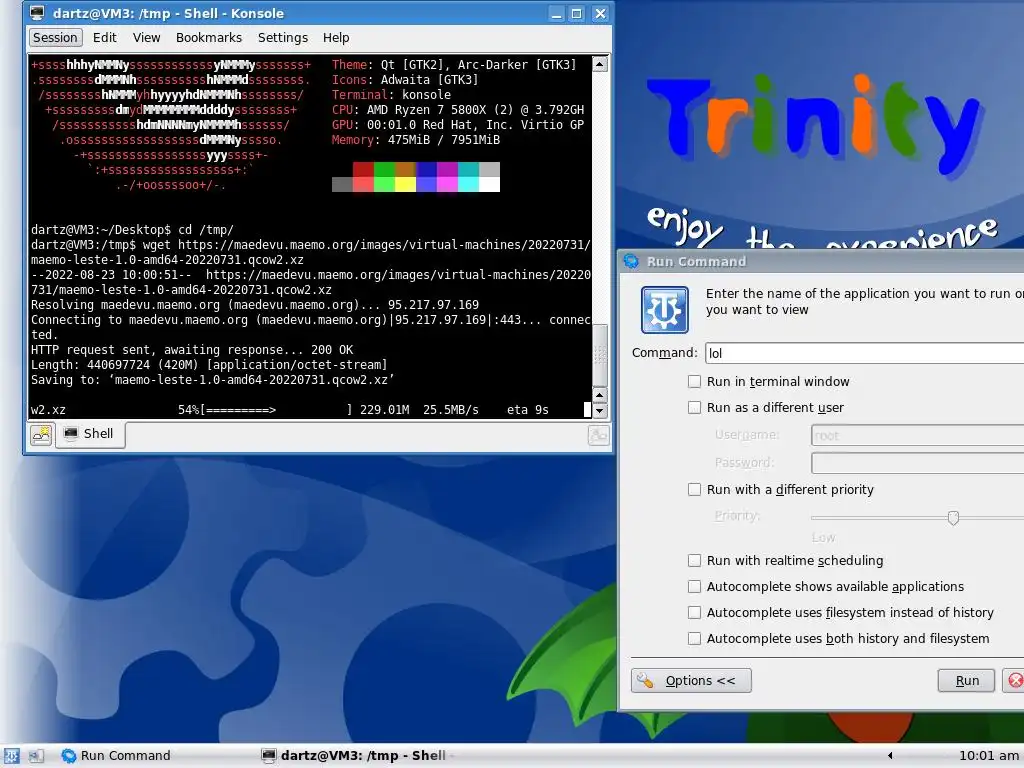
Task: Click the wget download progress bar line at 54%
Action: (289, 410)
